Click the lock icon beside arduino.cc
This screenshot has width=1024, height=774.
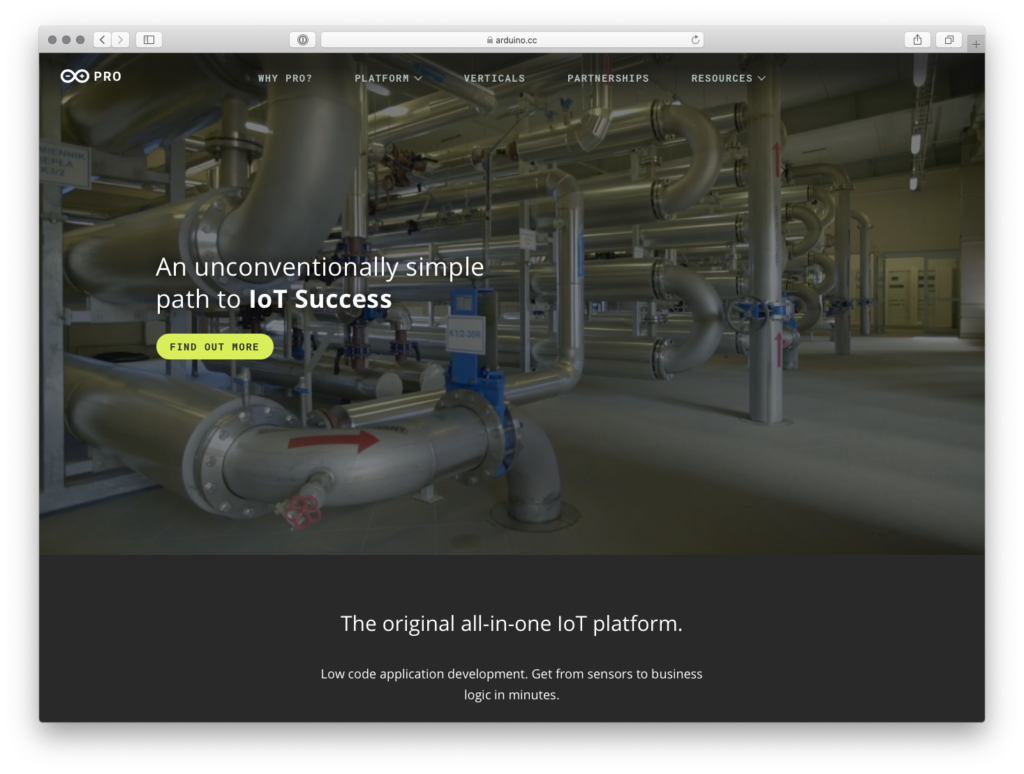pyautogui.click(x=490, y=41)
